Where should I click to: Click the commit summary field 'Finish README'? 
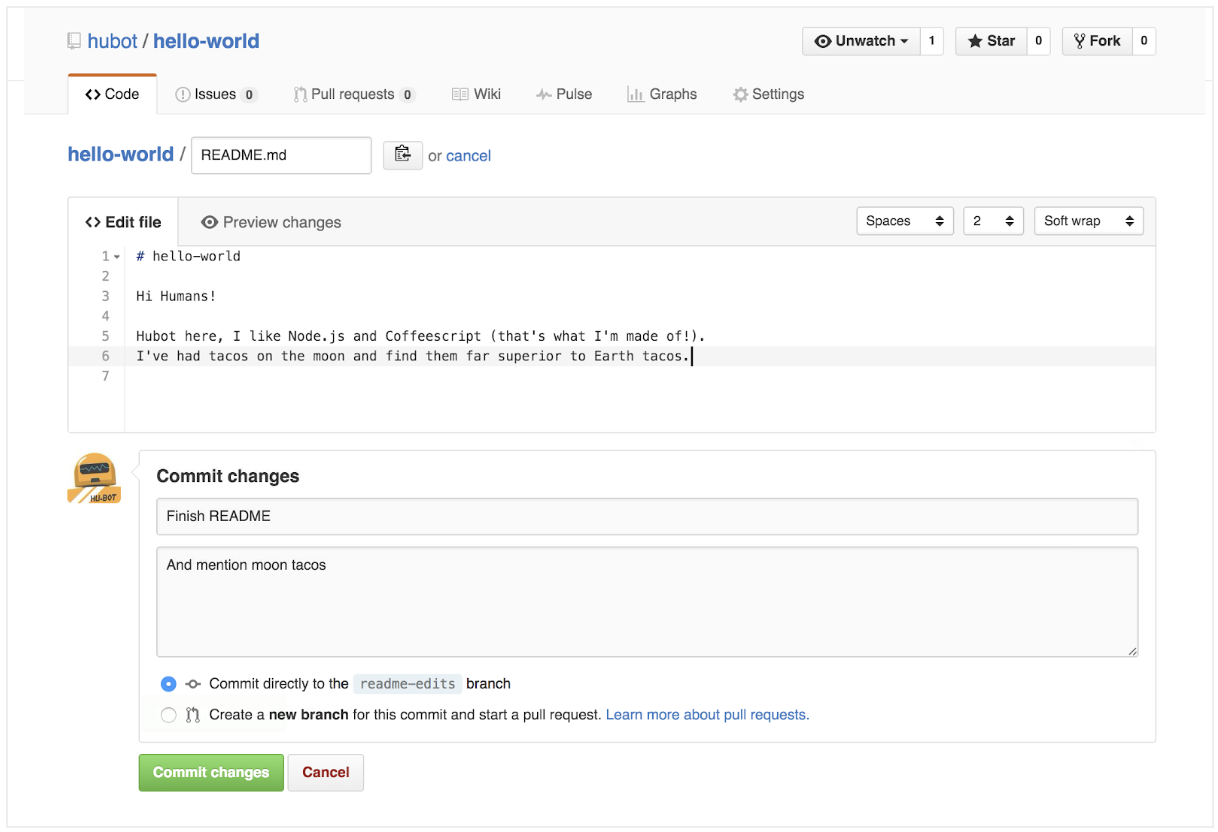tap(647, 516)
